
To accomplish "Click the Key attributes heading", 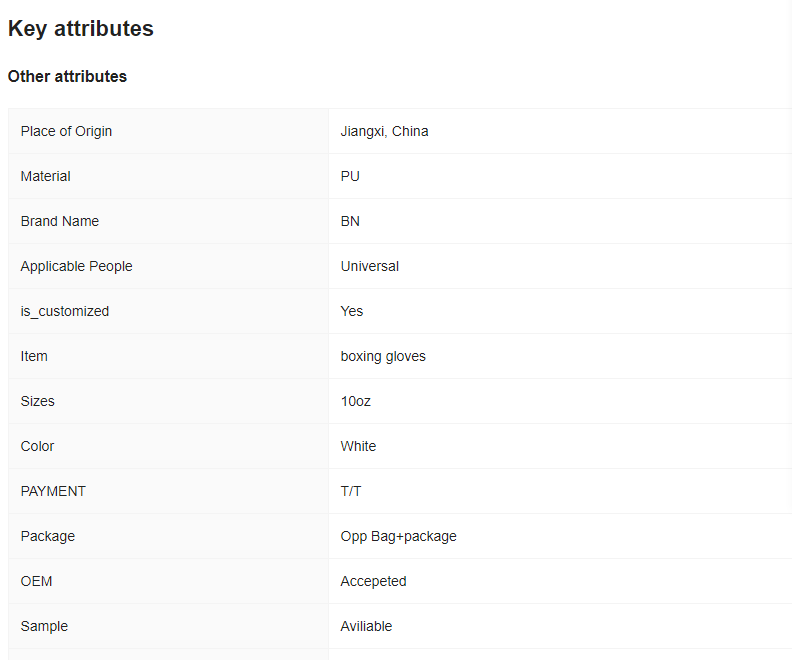I will tap(81, 29).
